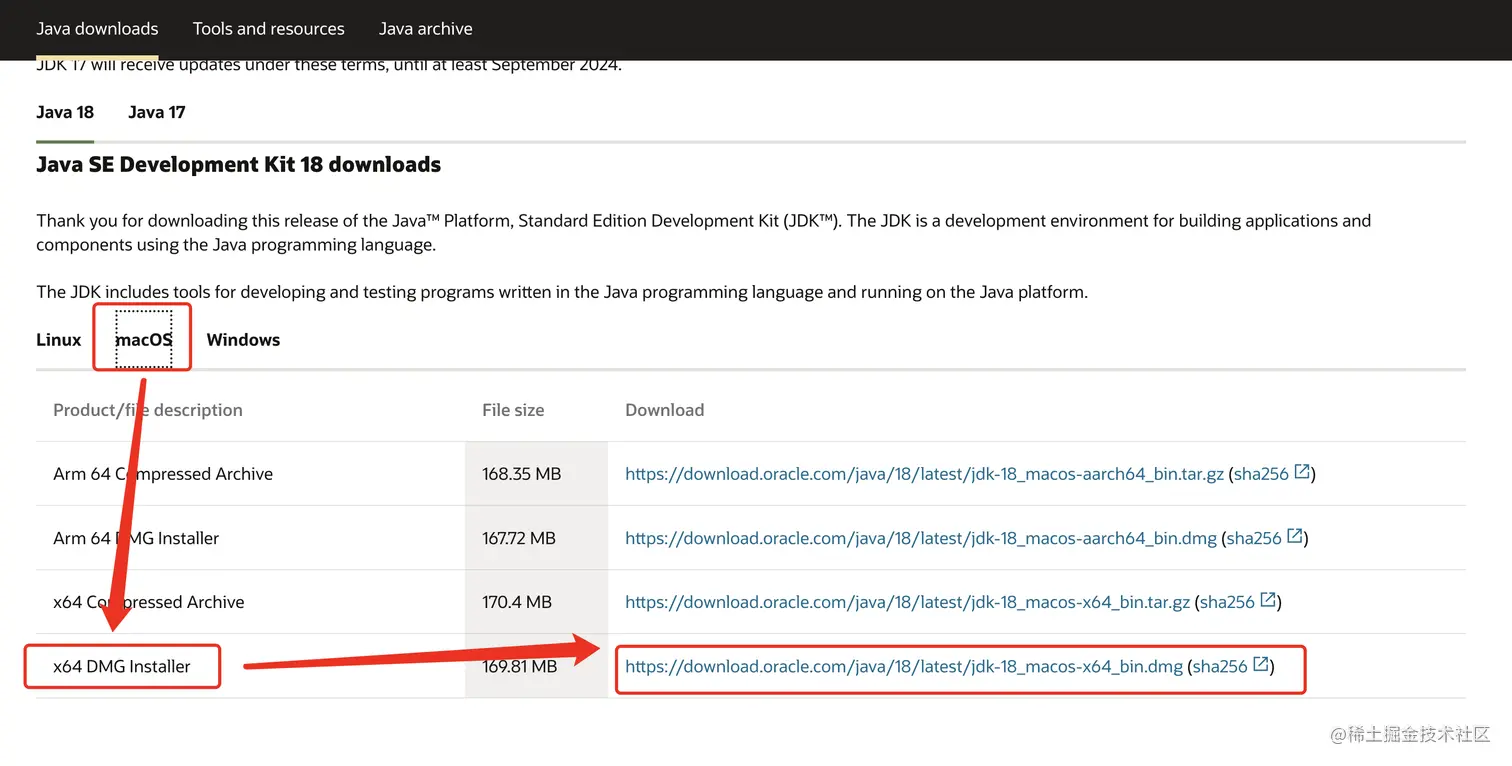The width and height of the screenshot is (1512, 766).
Task: Click external-link icon in x64 Compressed Archive row
Action: [1268, 600]
